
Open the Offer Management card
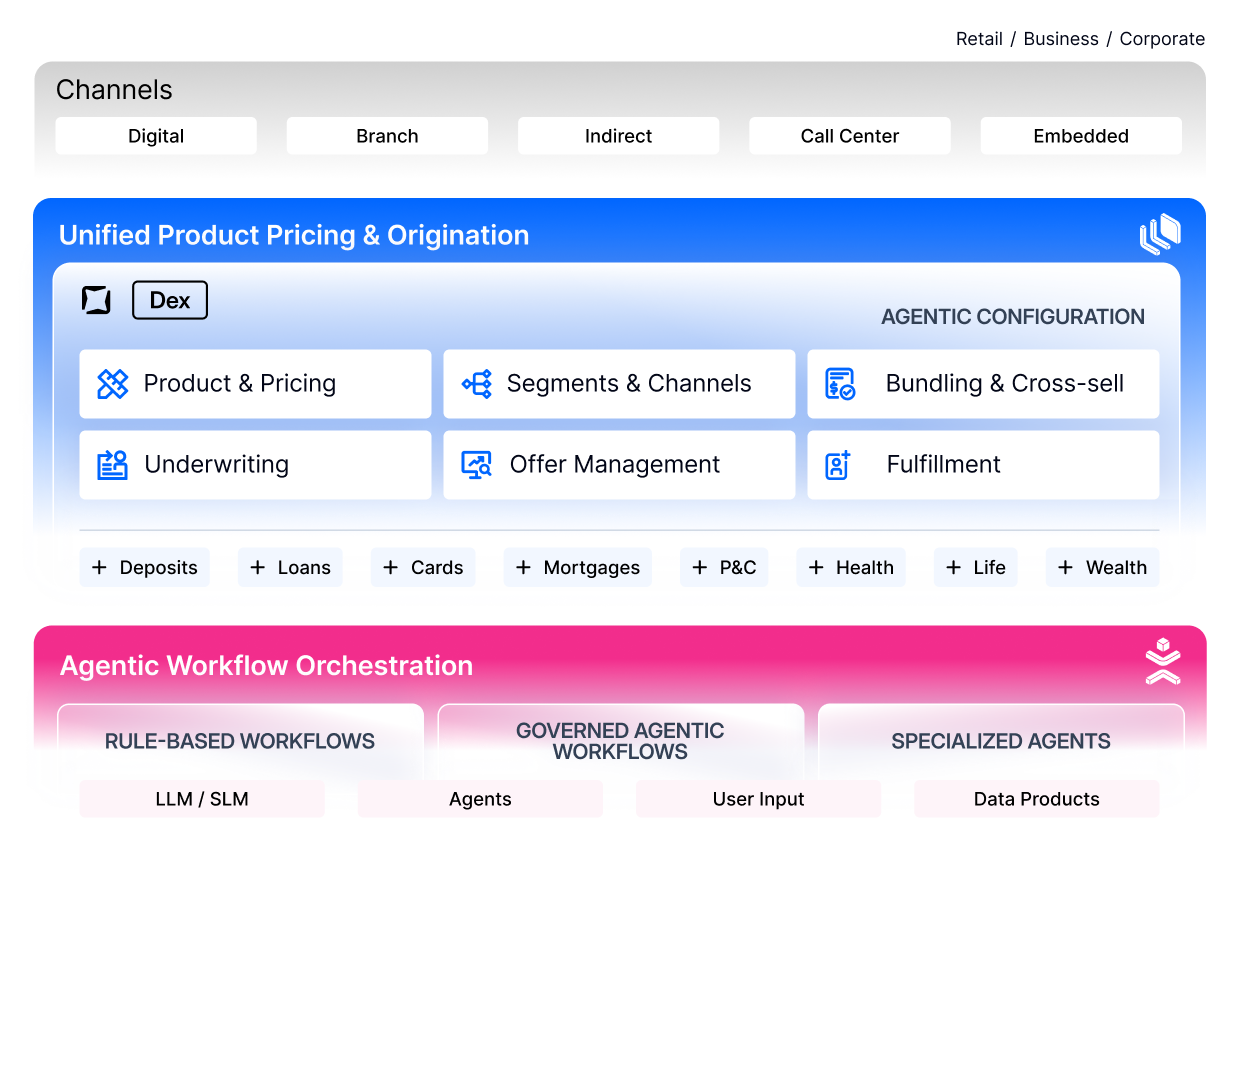pyautogui.click(x=619, y=465)
